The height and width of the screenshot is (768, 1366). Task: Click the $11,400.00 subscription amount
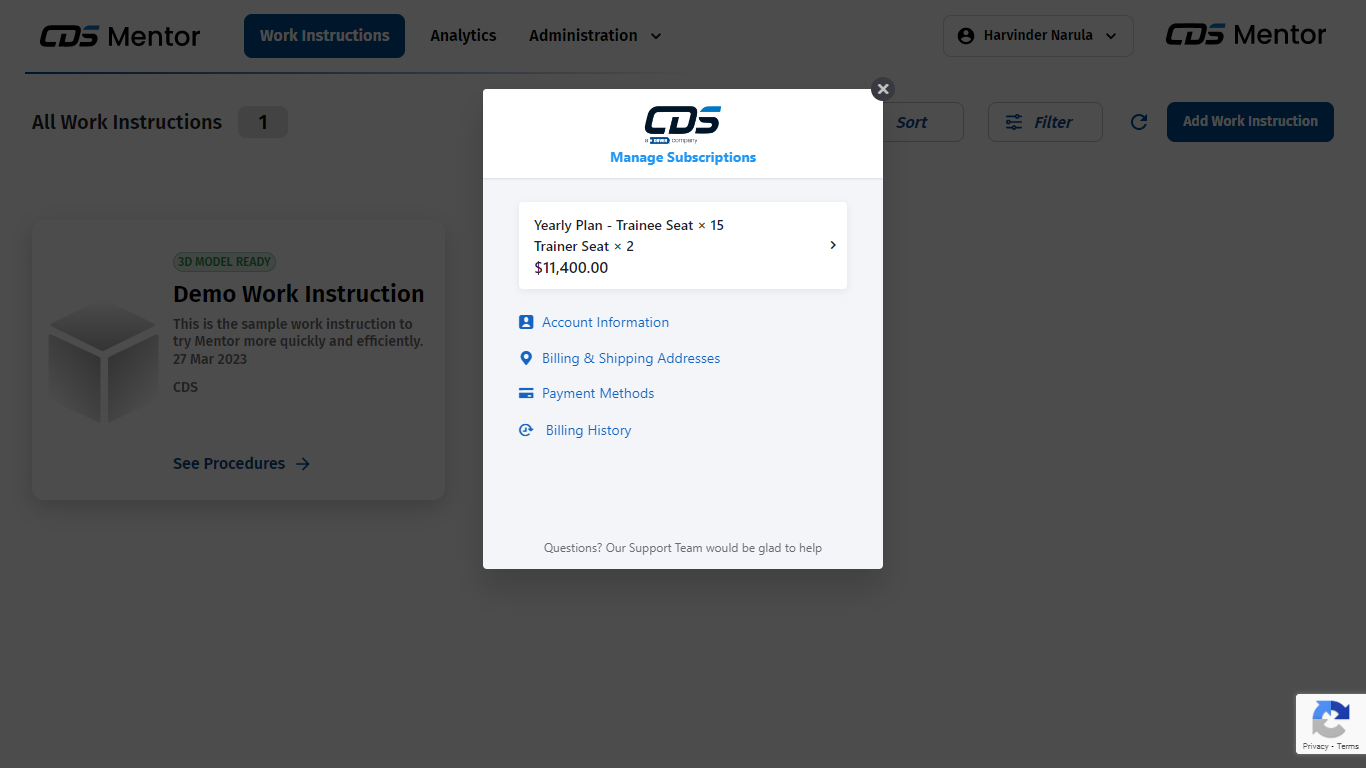point(571,268)
